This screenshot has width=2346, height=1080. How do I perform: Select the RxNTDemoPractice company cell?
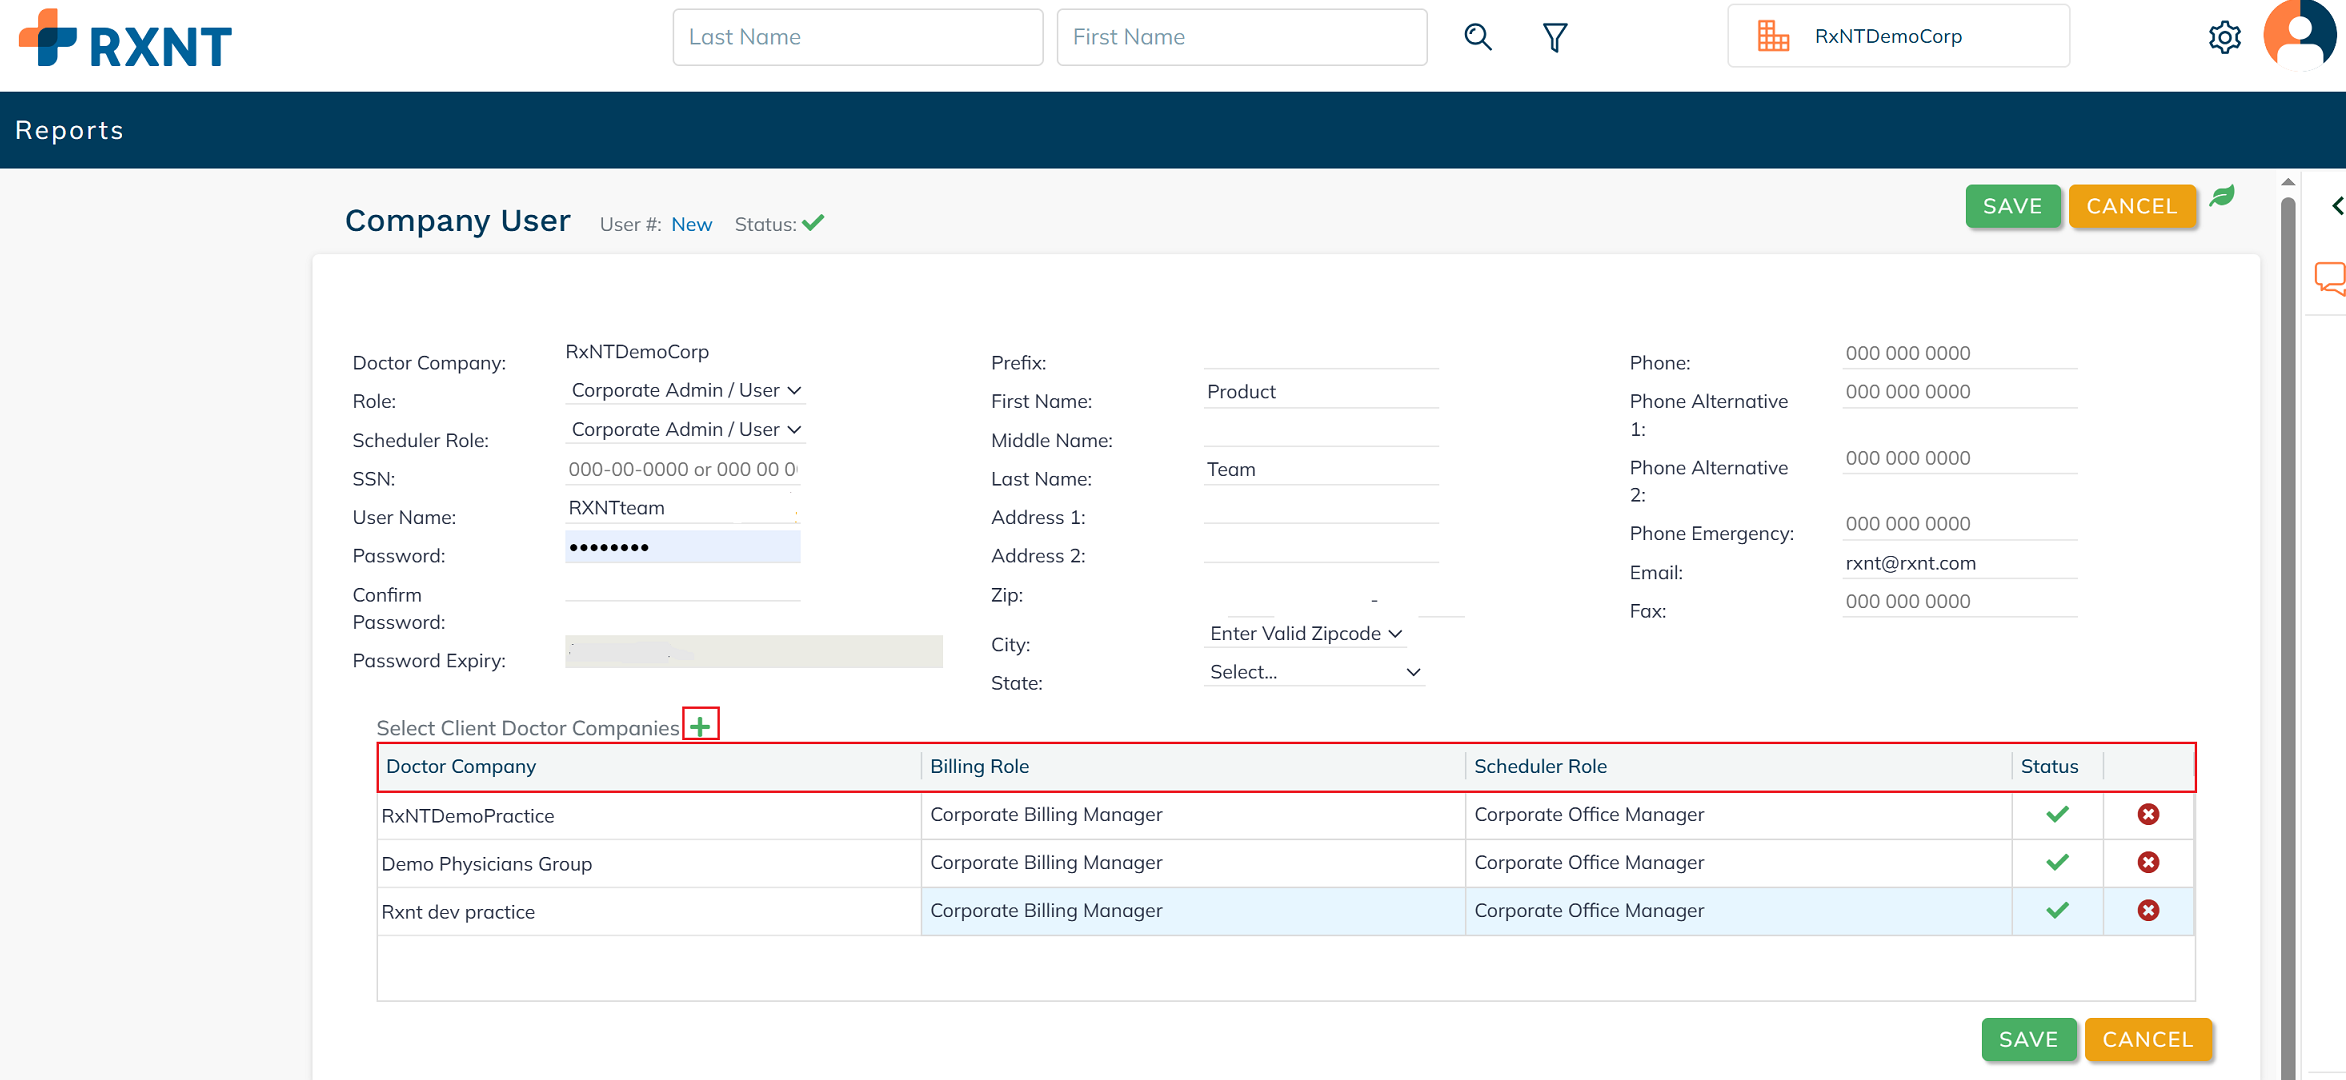pos(649,815)
